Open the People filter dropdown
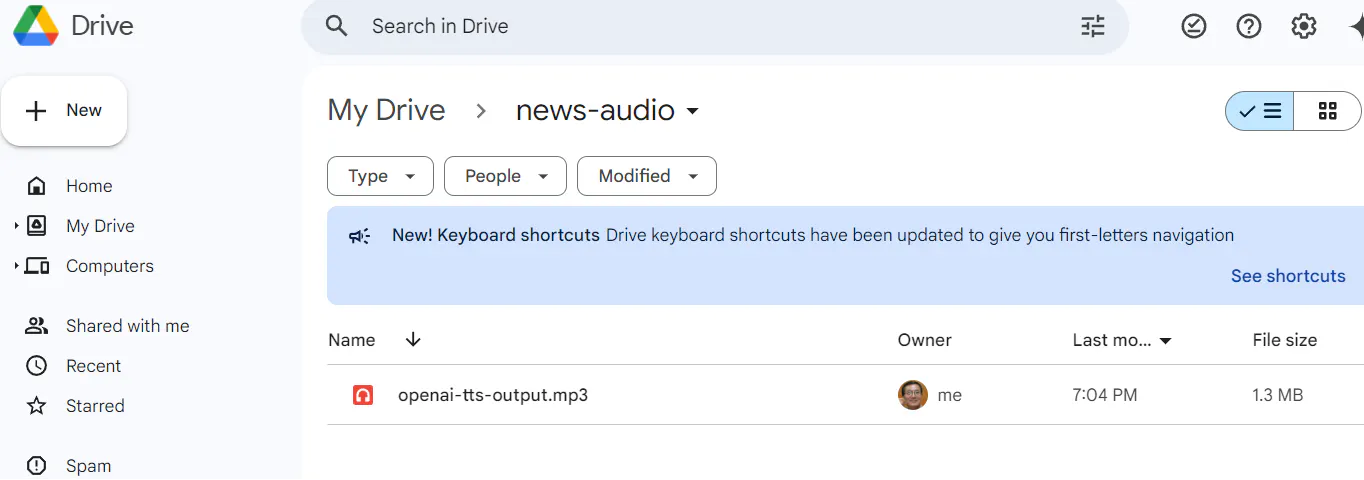The image size is (1364, 480). (x=505, y=176)
